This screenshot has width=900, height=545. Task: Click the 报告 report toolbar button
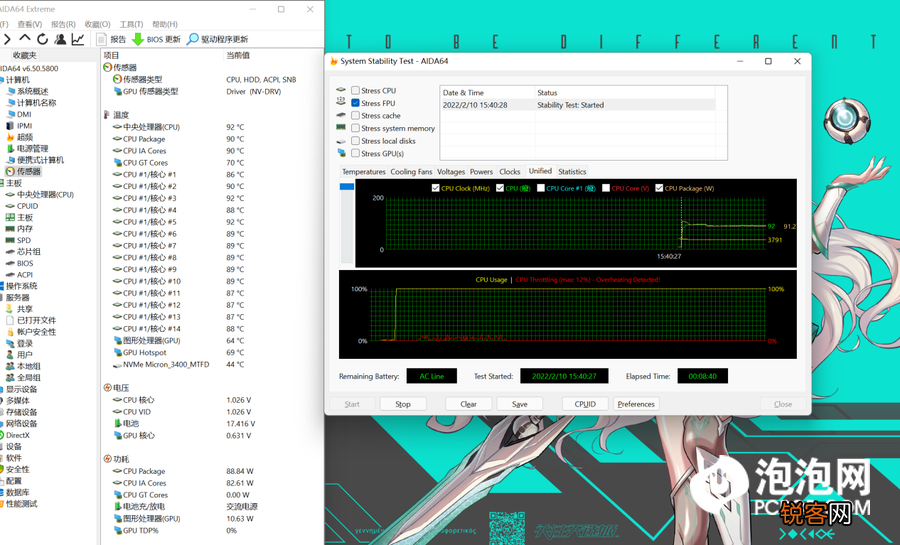111,39
